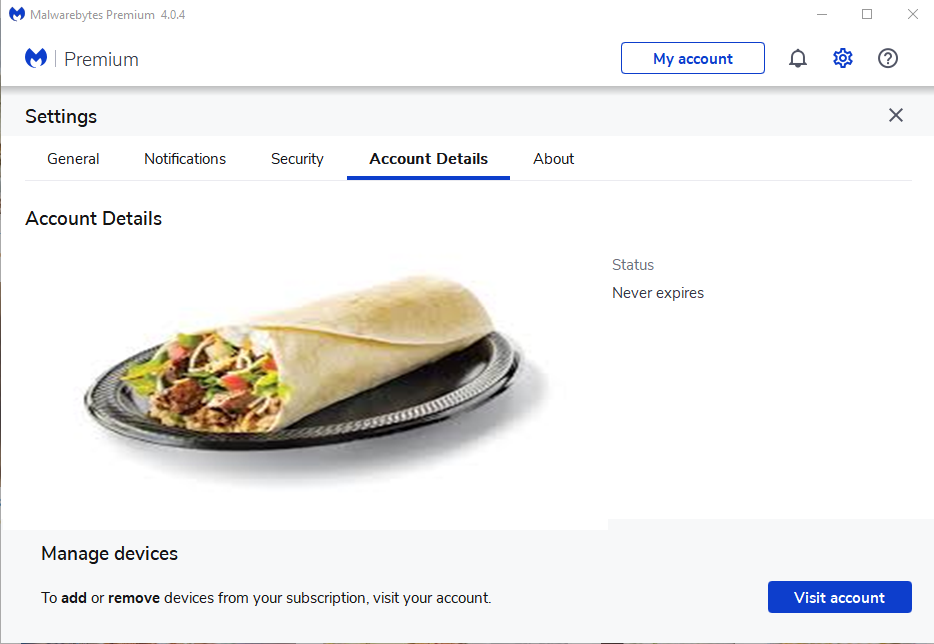The width and height of the screenshot is (934, 644).
Task: Open help via the question mark icon
Action: pyautogui.click(x=888, y=59)
